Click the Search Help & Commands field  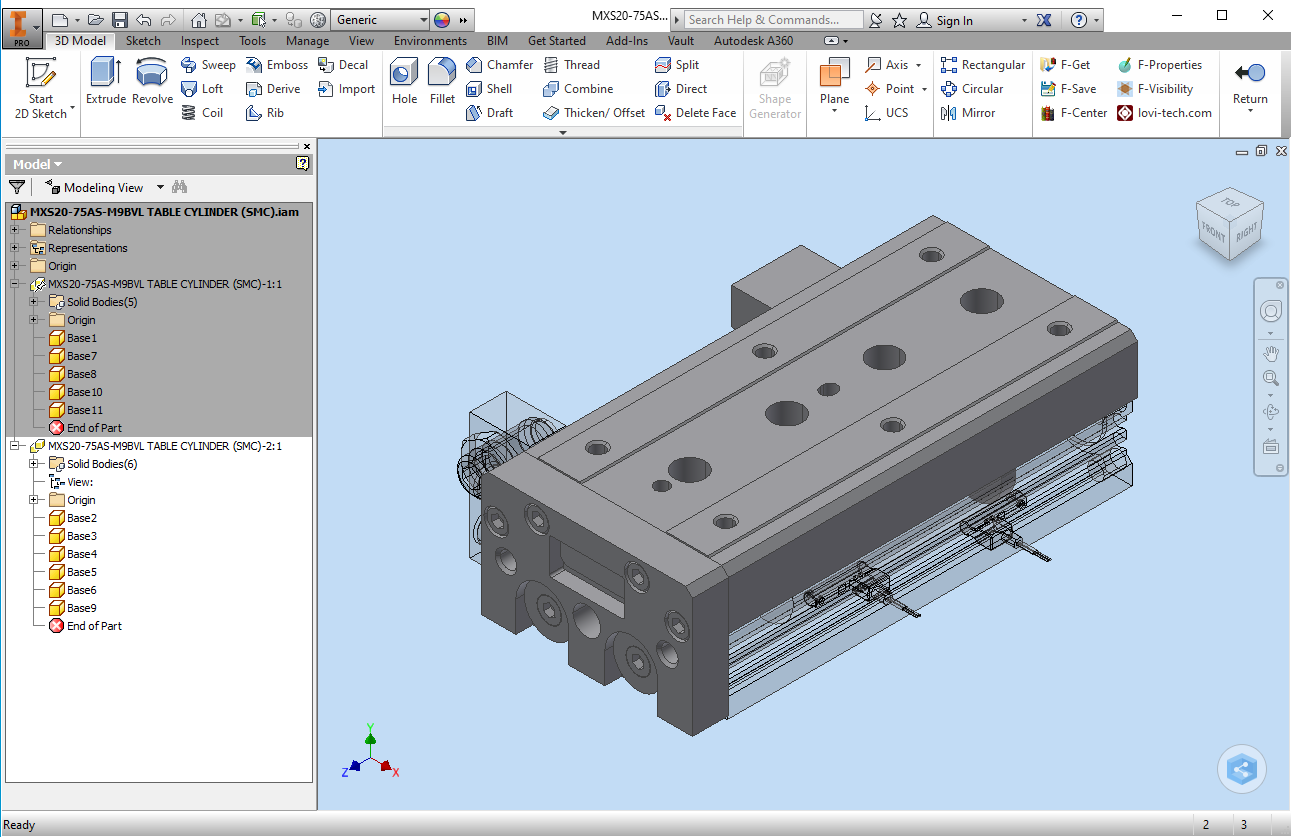(773, 20)
